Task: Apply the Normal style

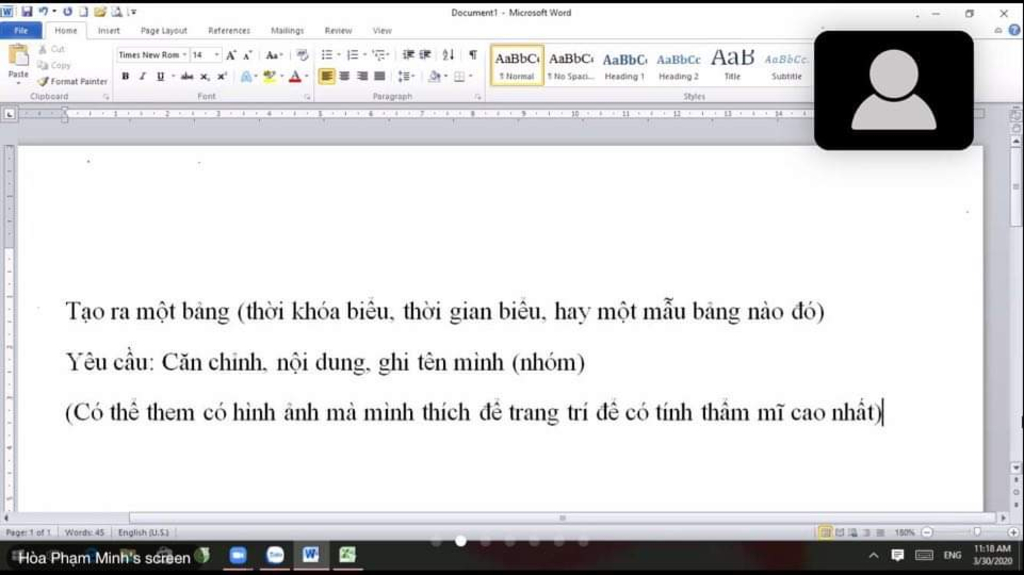Action: click(517, 65)
